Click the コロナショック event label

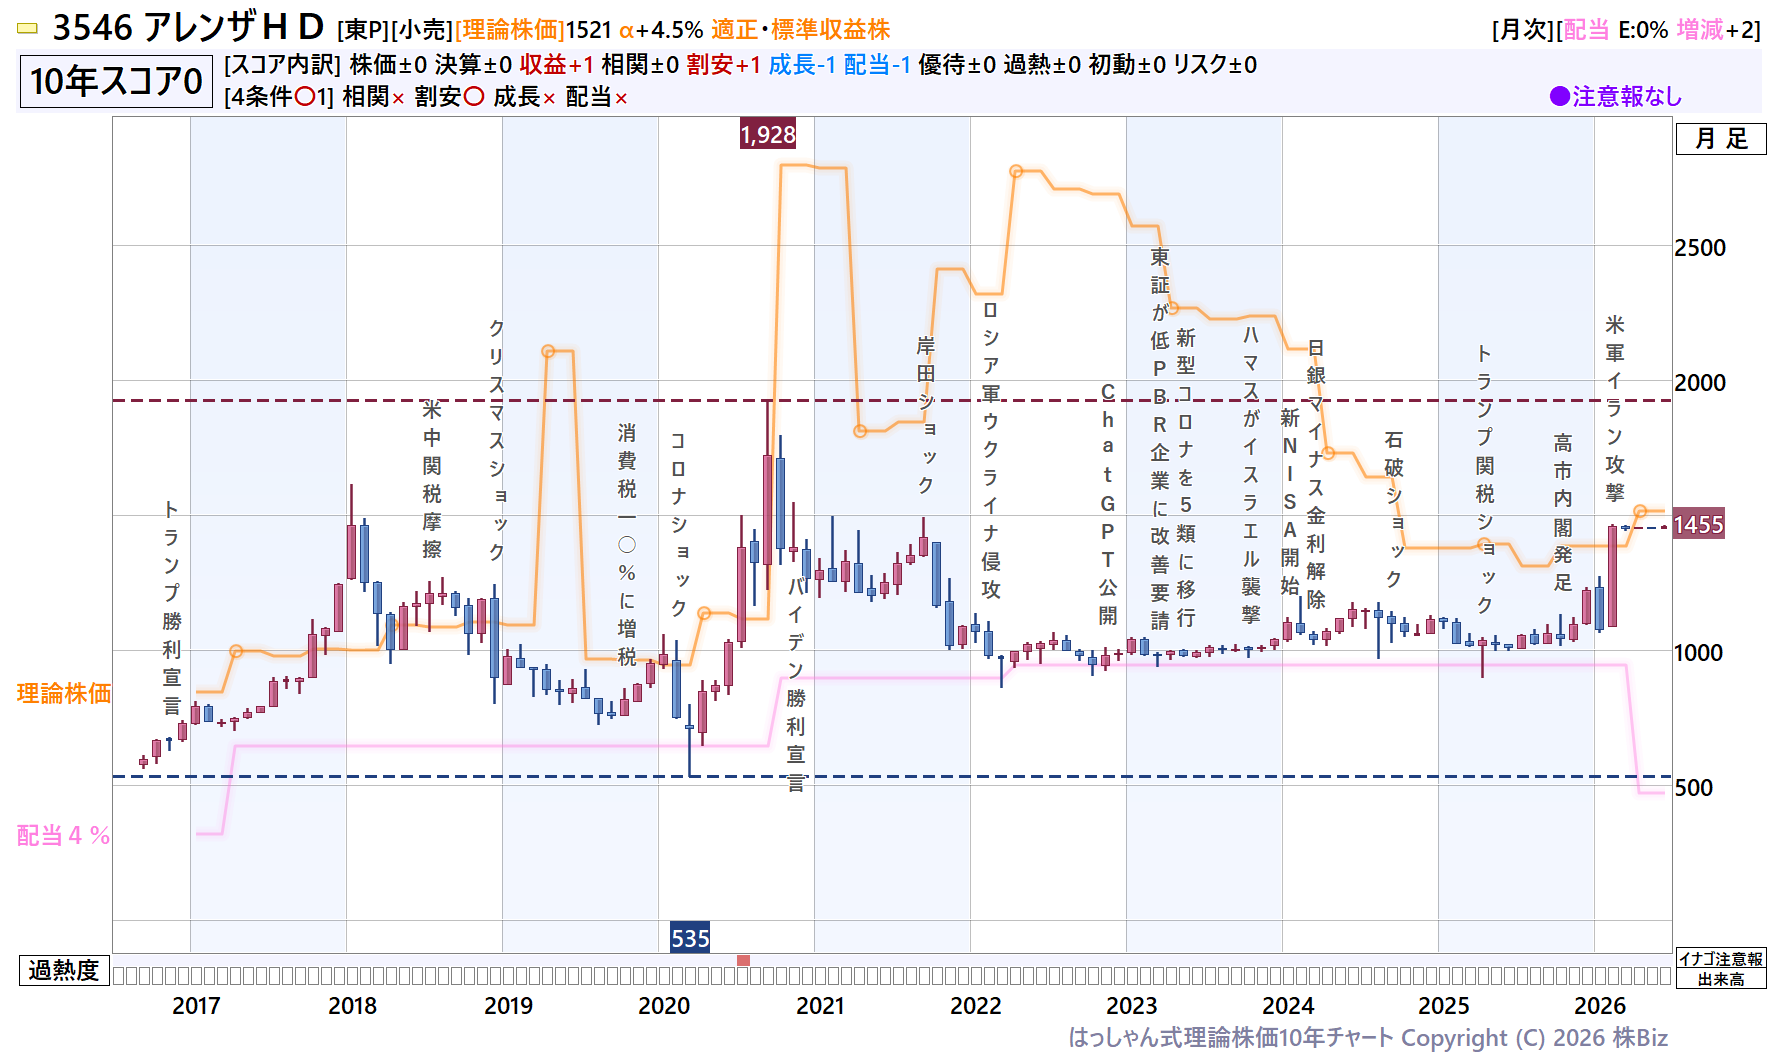point(679,524)
